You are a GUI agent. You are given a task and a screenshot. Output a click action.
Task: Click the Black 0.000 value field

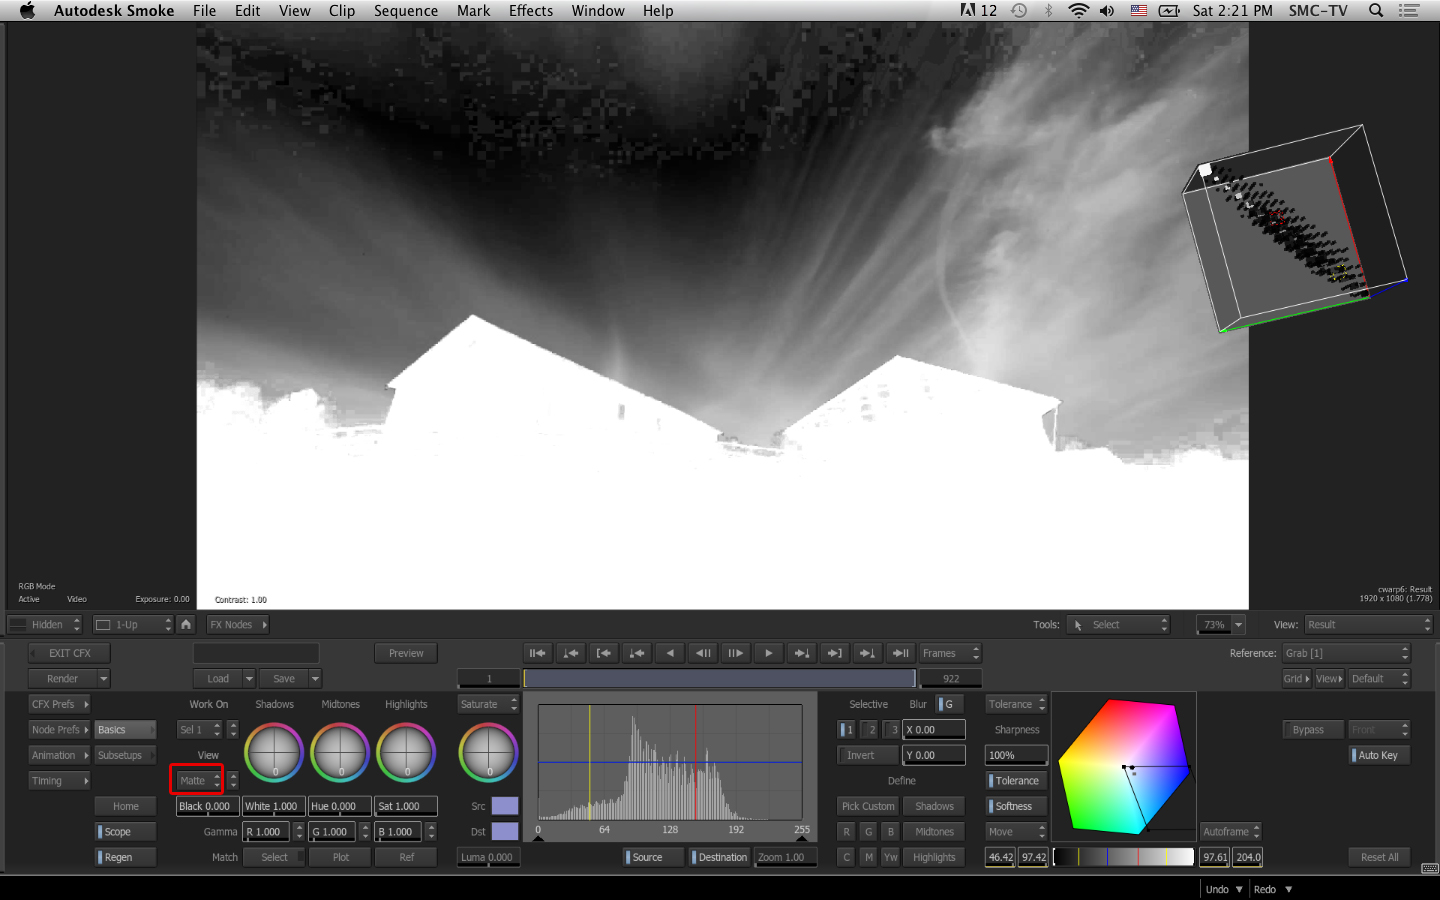(206, 806)
